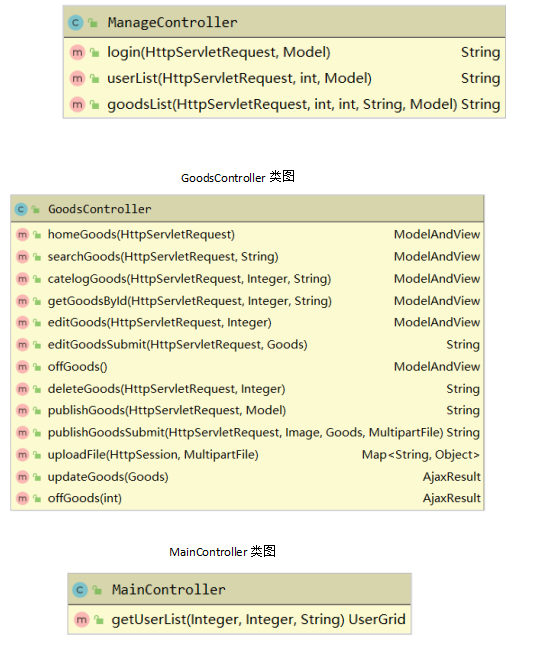Viewport: 556px width, 648px height.
Task: Select the goodsList method row
Action: 284,105
